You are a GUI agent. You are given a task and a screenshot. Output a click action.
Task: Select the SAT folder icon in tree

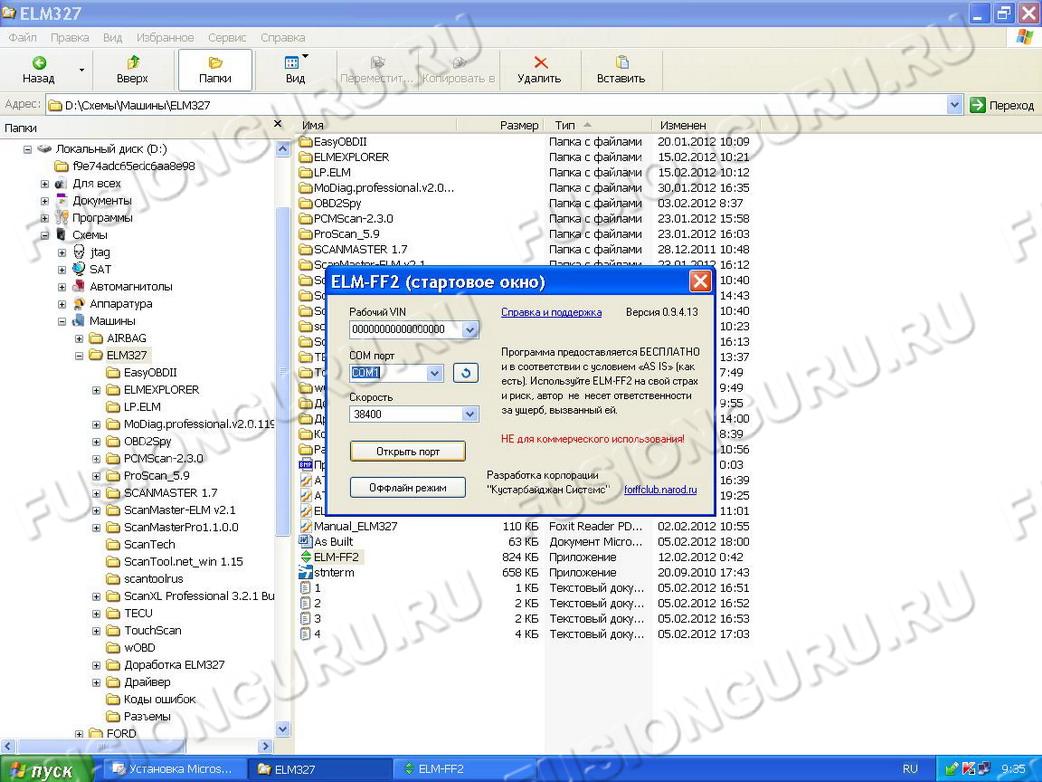[x=79, y=269]
